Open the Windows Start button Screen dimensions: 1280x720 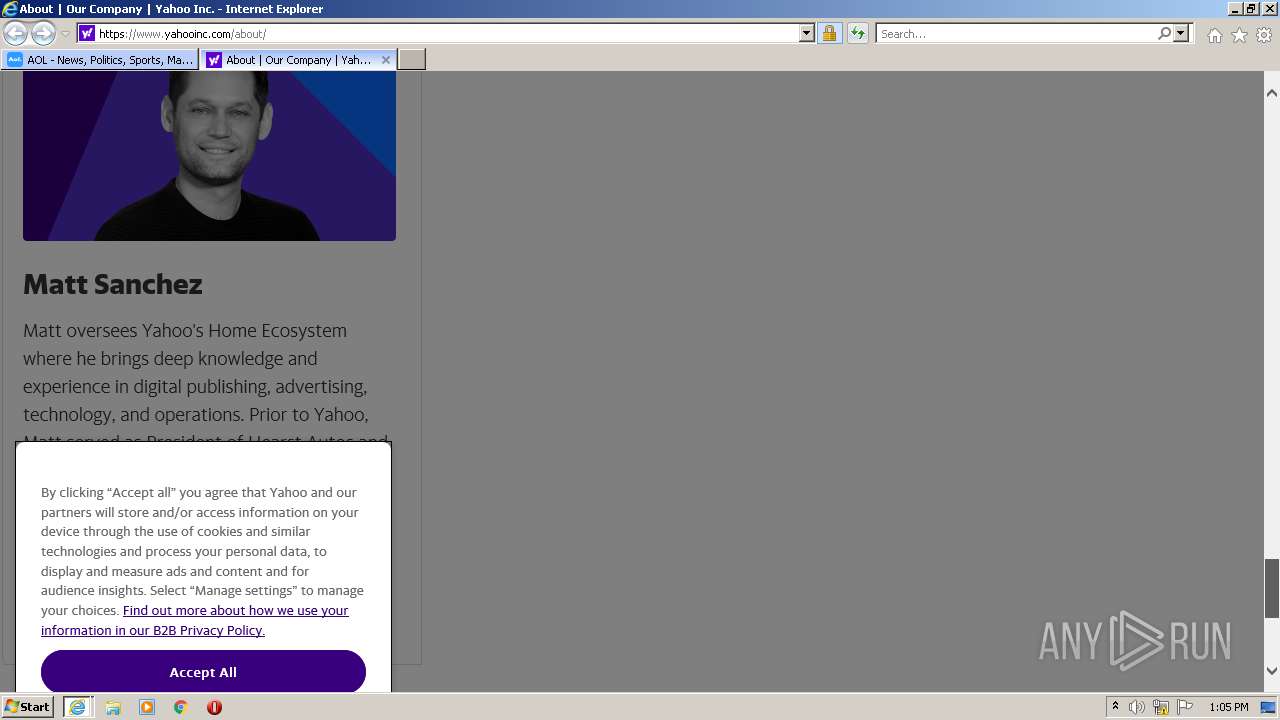[x=28, y=706]
